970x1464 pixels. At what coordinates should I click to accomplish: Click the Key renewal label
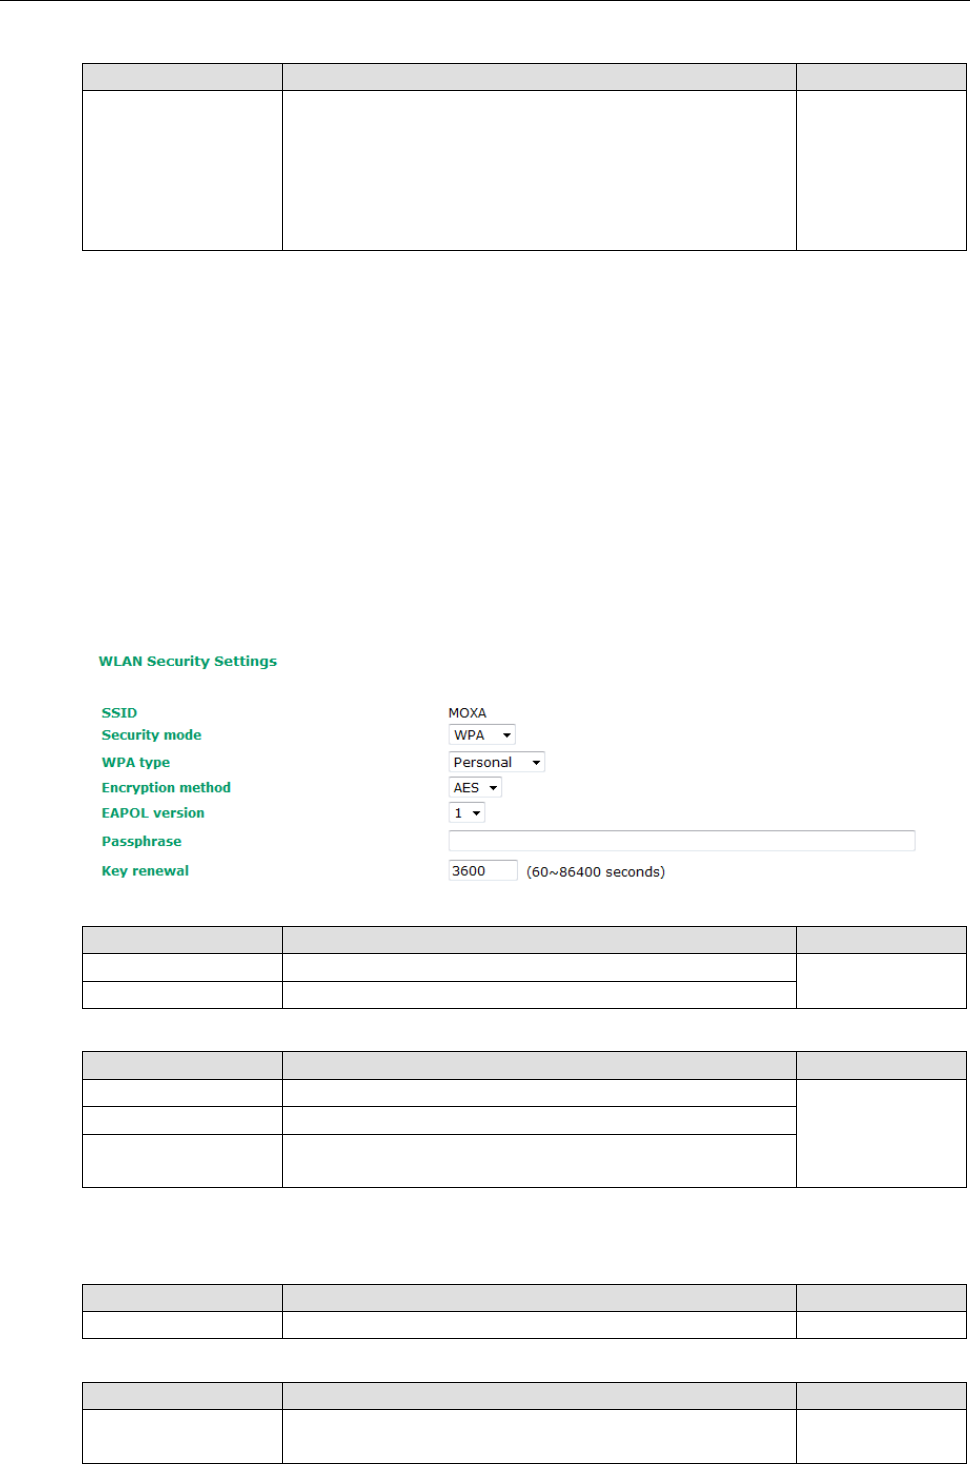[x=145, y=871]
